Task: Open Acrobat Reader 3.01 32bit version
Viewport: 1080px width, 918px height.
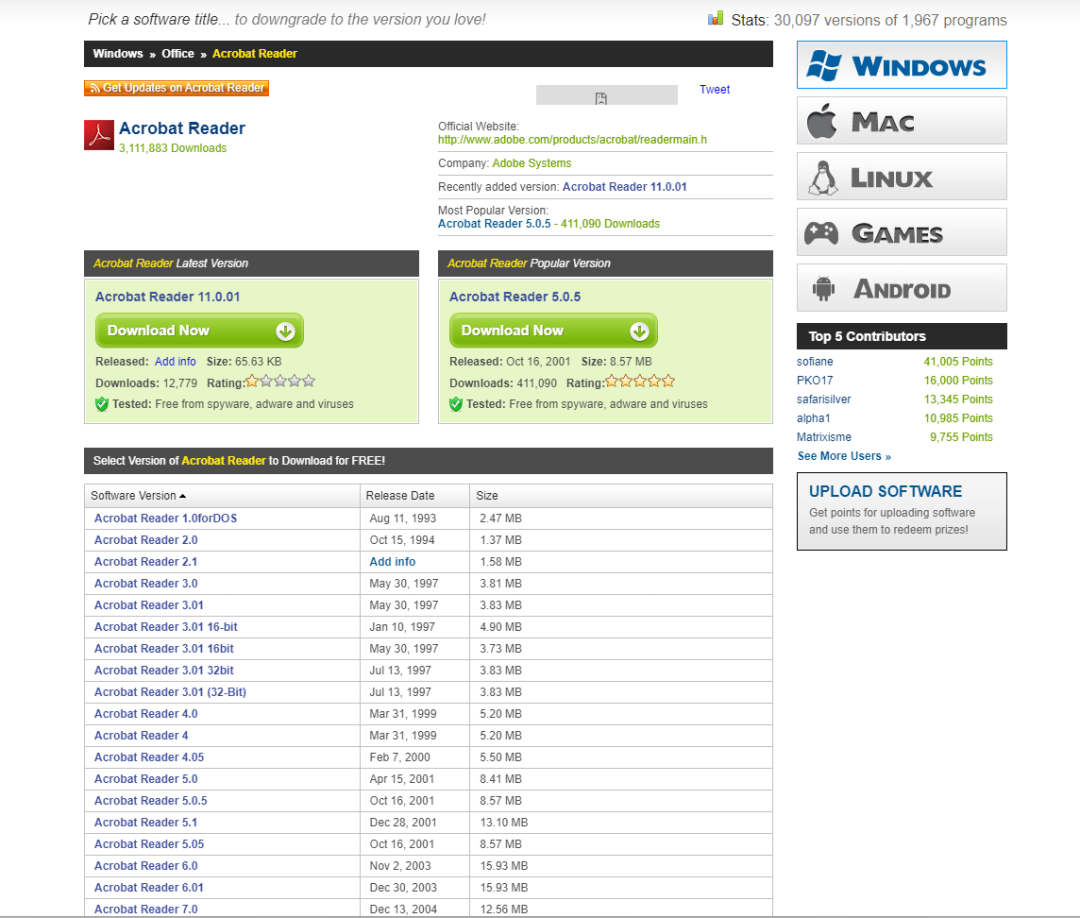Action: point(164,670)
